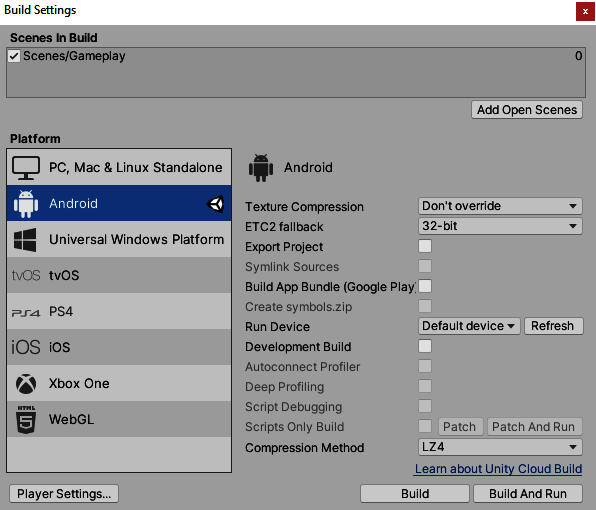596x510 pixels.
Task: Click the Build button
Action: [415, 494]
